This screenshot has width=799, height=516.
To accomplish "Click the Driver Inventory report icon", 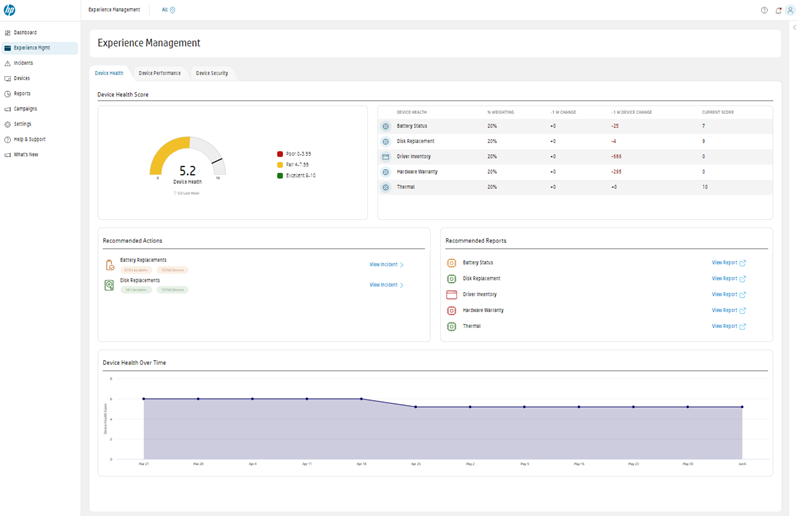I will tap(451, 295).
